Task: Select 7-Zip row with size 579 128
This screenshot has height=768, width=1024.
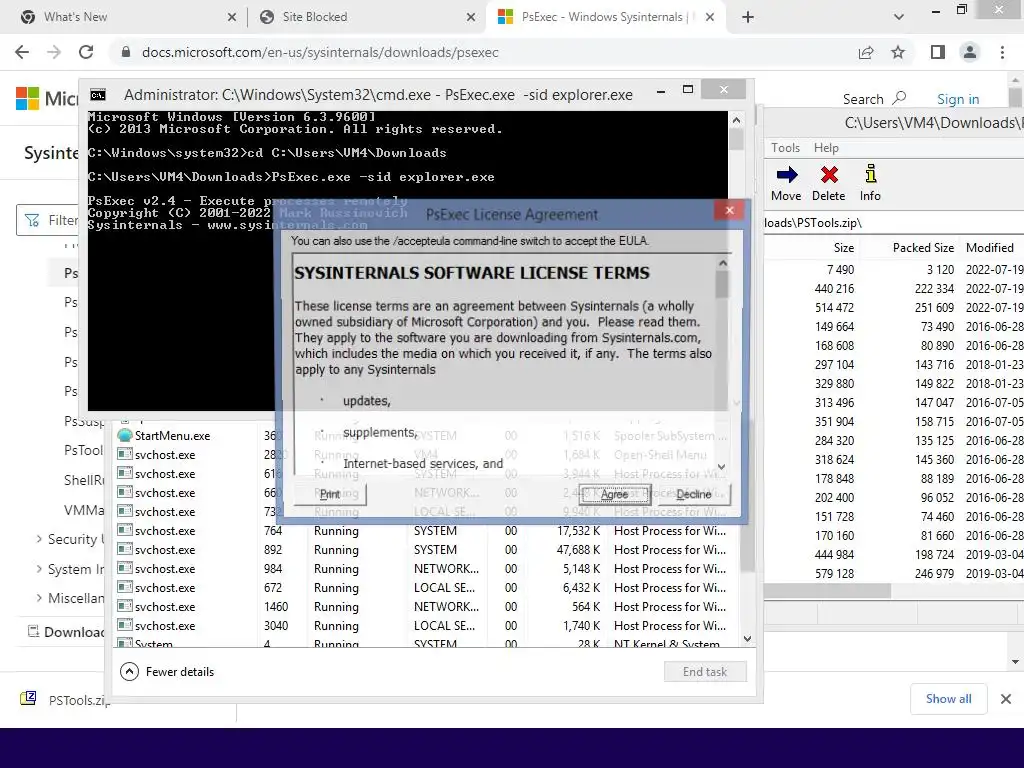Action: 895,573
